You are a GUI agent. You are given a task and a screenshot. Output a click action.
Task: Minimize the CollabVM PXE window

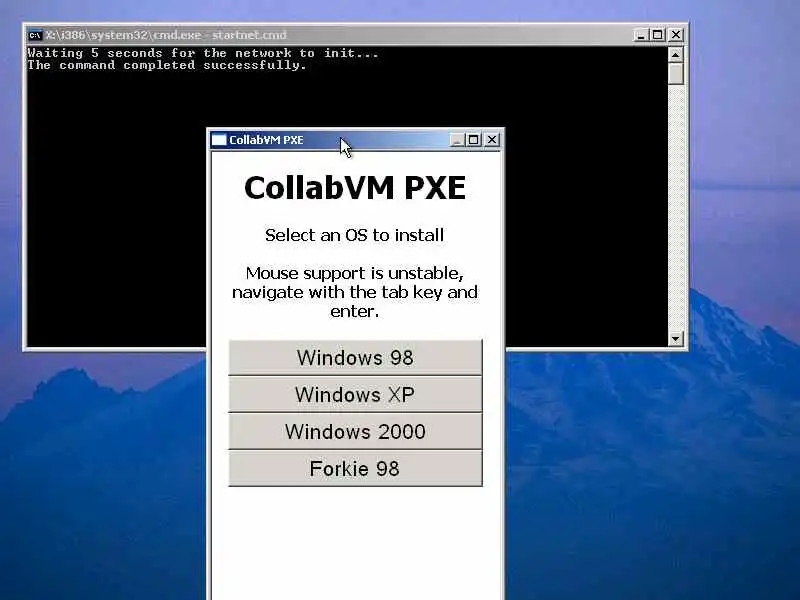point(457,140)
